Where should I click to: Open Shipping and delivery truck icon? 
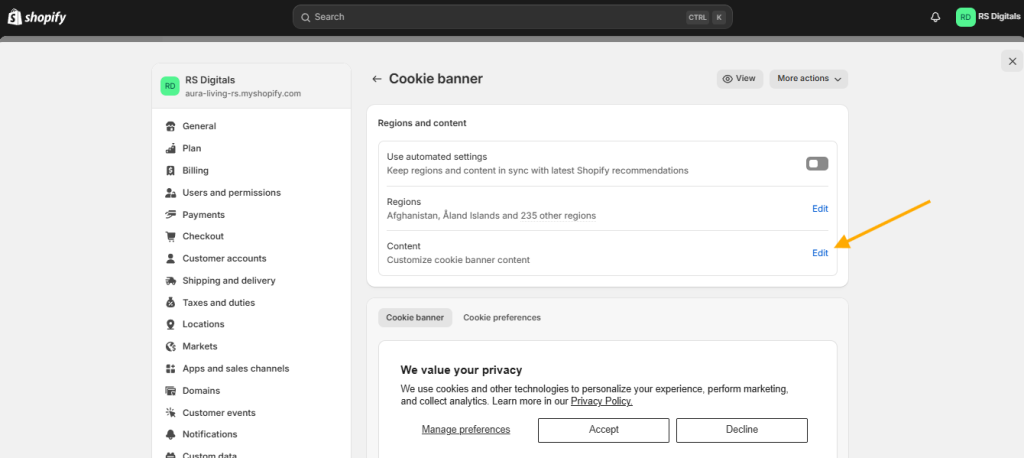point(170,281)
